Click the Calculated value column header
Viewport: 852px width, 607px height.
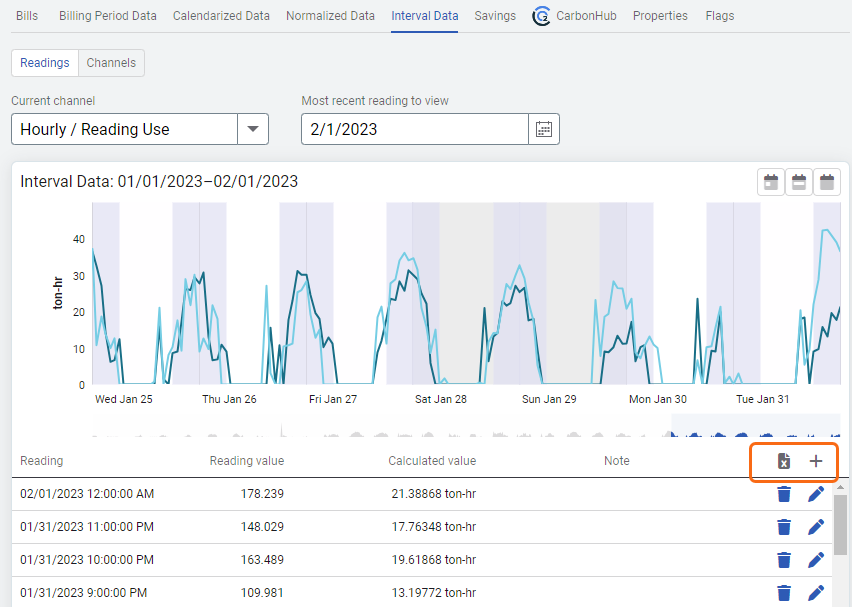click(x=432, y=461)
